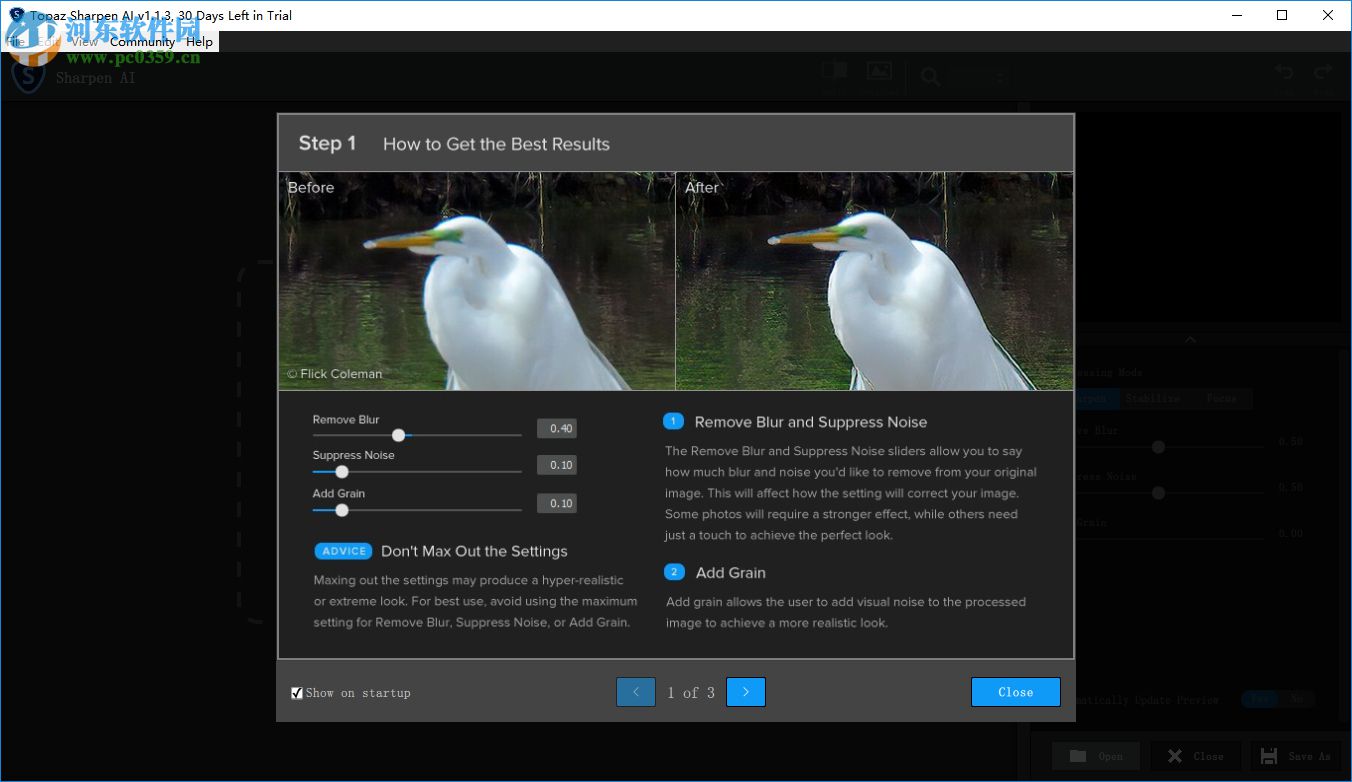Viewport: 1352px width, 782px height.
Task: Click the folder Open icon
Action: pos(1078,756)
